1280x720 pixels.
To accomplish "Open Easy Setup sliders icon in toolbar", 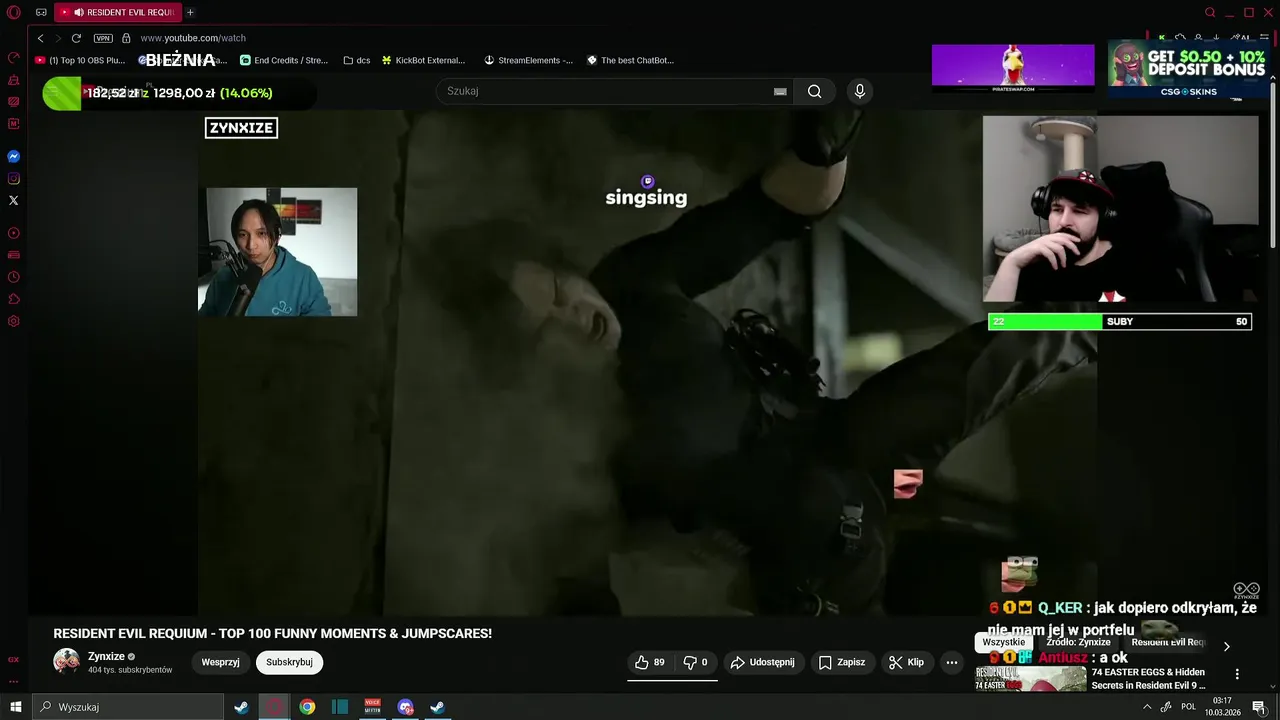I will (x=1265, y=38).
